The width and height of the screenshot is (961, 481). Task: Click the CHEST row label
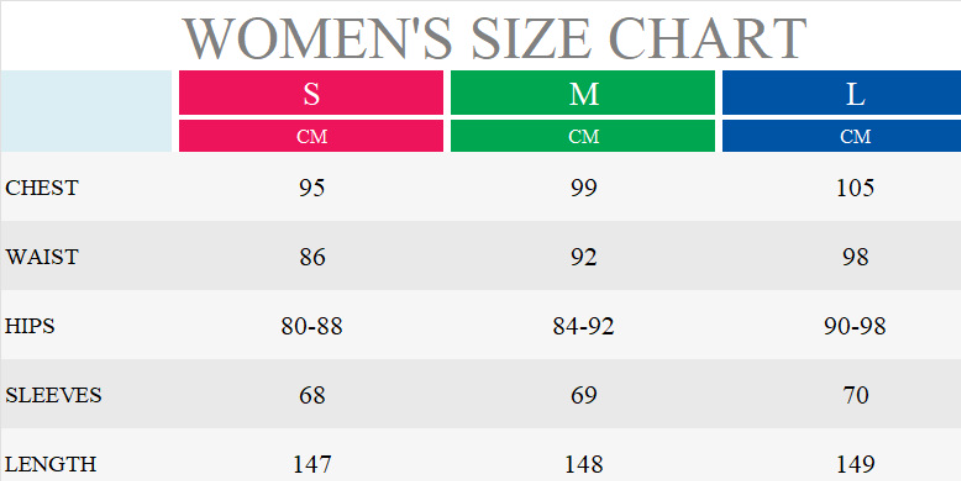point(42,188)
